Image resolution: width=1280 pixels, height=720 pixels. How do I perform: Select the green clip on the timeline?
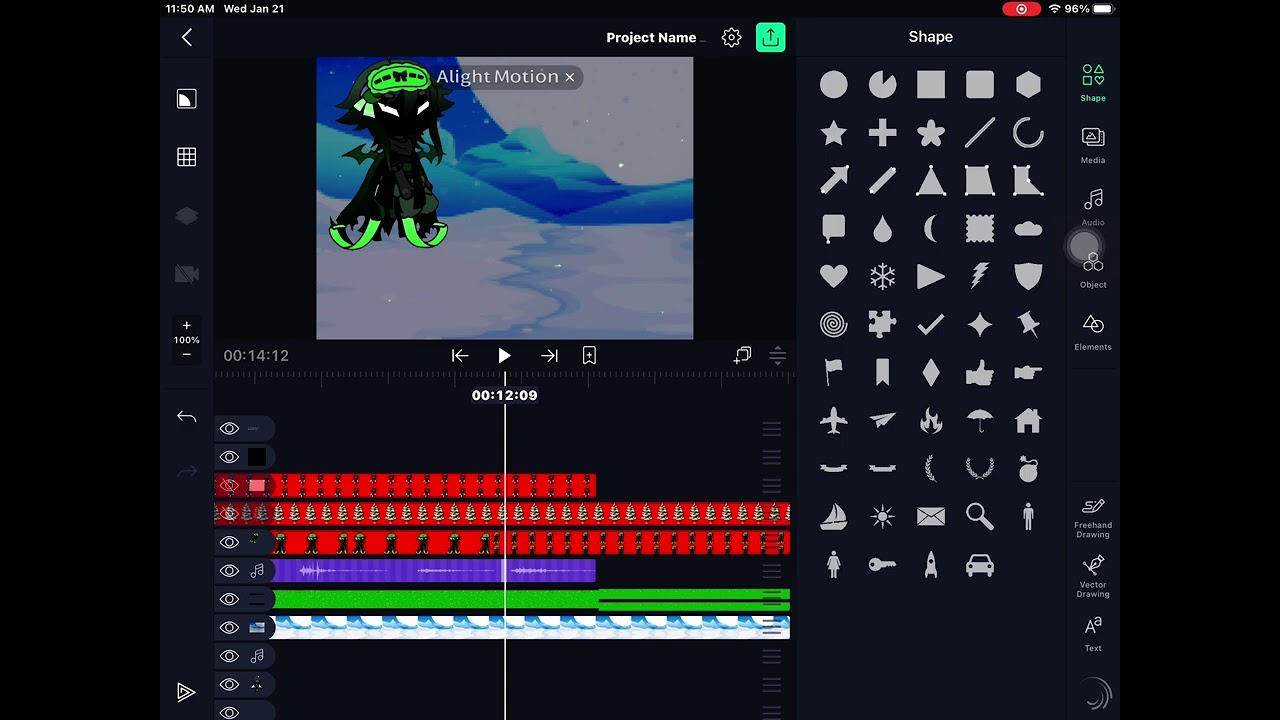[531, 599]
